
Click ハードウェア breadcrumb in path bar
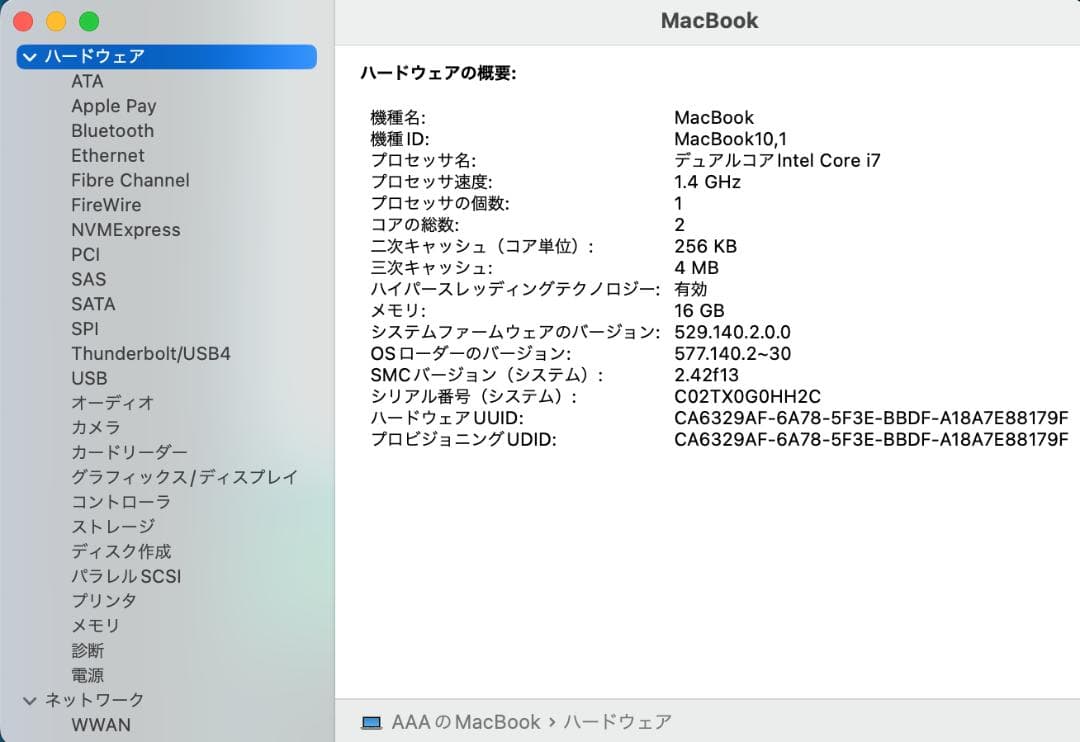(x=617, y=722)
